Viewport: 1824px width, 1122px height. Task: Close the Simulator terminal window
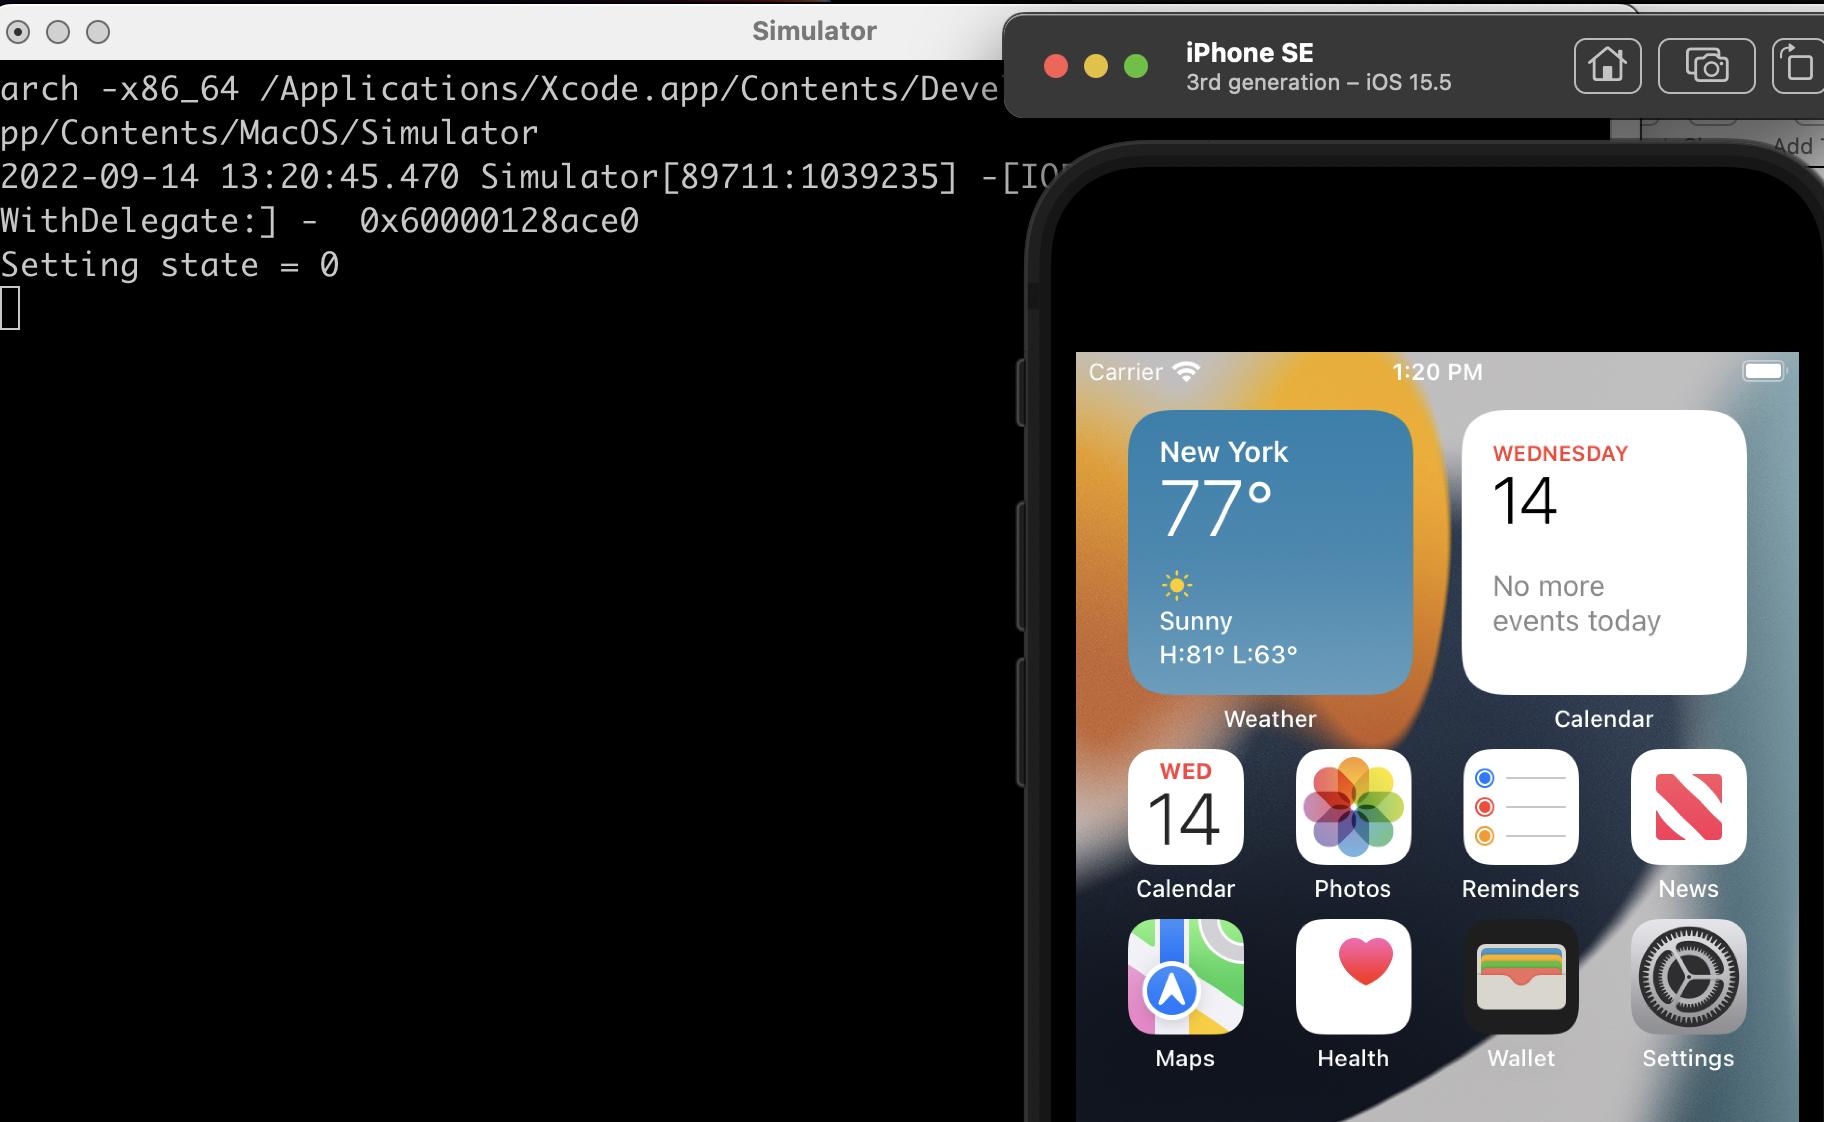pos(18,32)
